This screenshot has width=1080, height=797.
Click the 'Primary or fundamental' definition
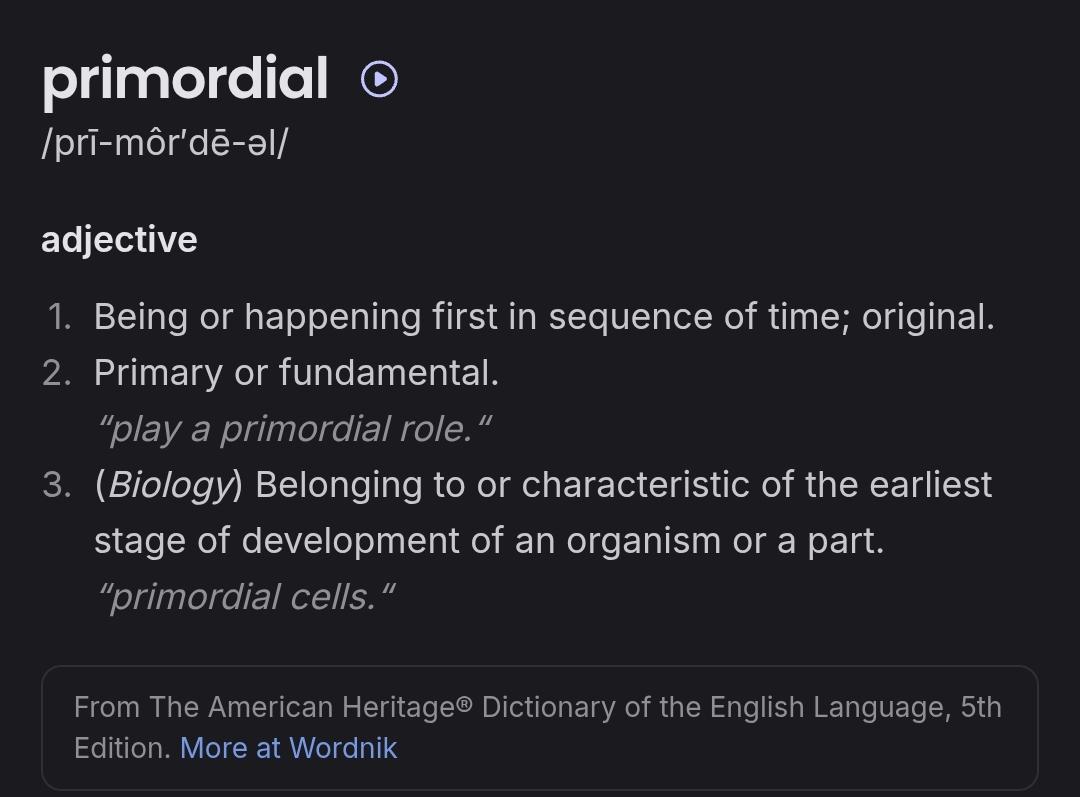click(x=296, y=373)
